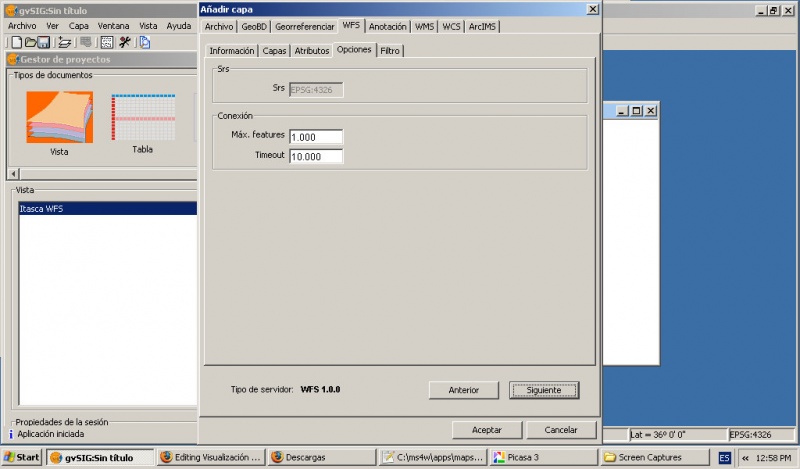Click the save project floppy disk icon

pos(44,42)
